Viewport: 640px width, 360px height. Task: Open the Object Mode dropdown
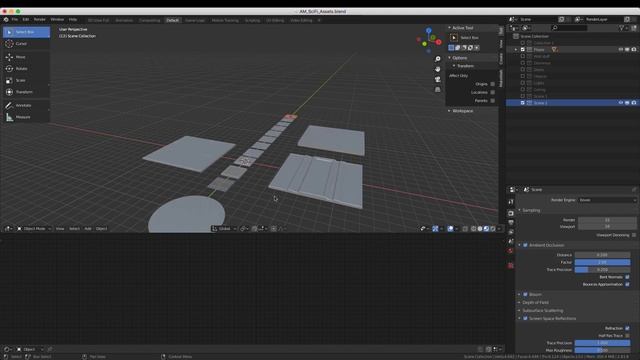click(34, 229)
